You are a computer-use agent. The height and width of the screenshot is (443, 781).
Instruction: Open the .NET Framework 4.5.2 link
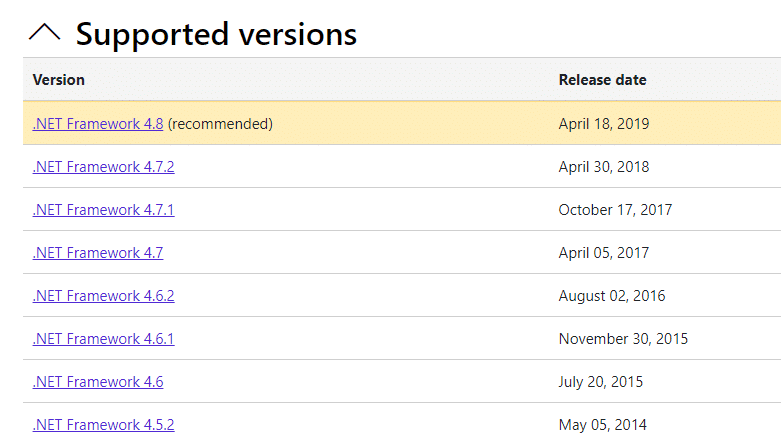click(103, 425)
